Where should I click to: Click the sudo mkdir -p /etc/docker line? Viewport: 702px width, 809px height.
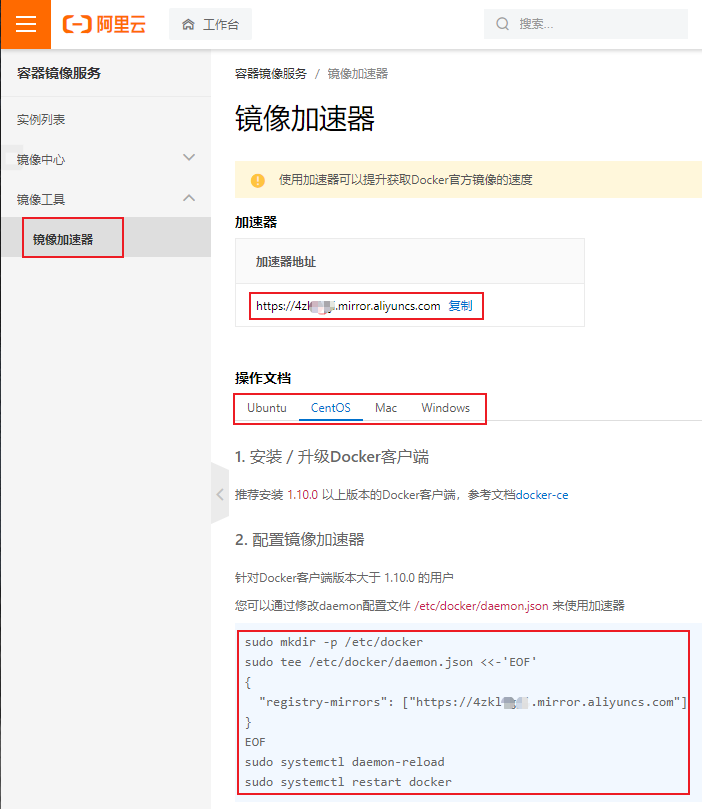pos(334,642)
